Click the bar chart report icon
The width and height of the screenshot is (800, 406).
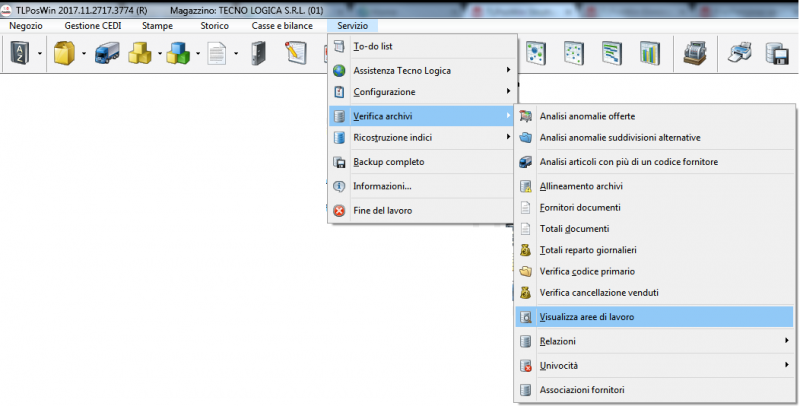(650, 52)
